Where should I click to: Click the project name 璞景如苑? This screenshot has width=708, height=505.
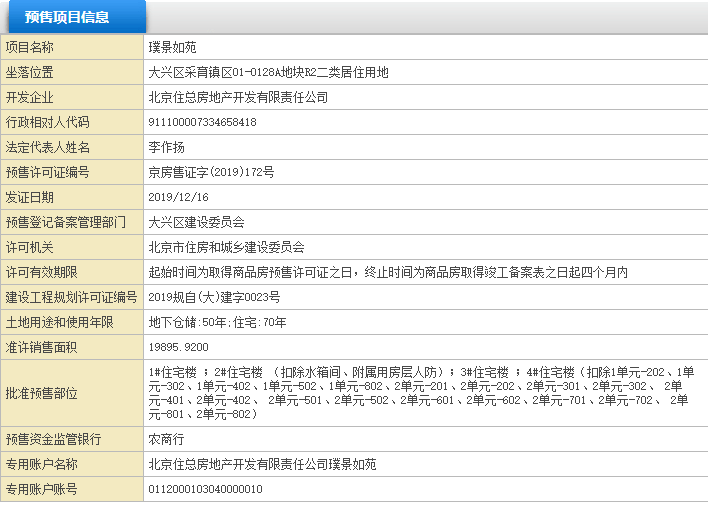172,47
